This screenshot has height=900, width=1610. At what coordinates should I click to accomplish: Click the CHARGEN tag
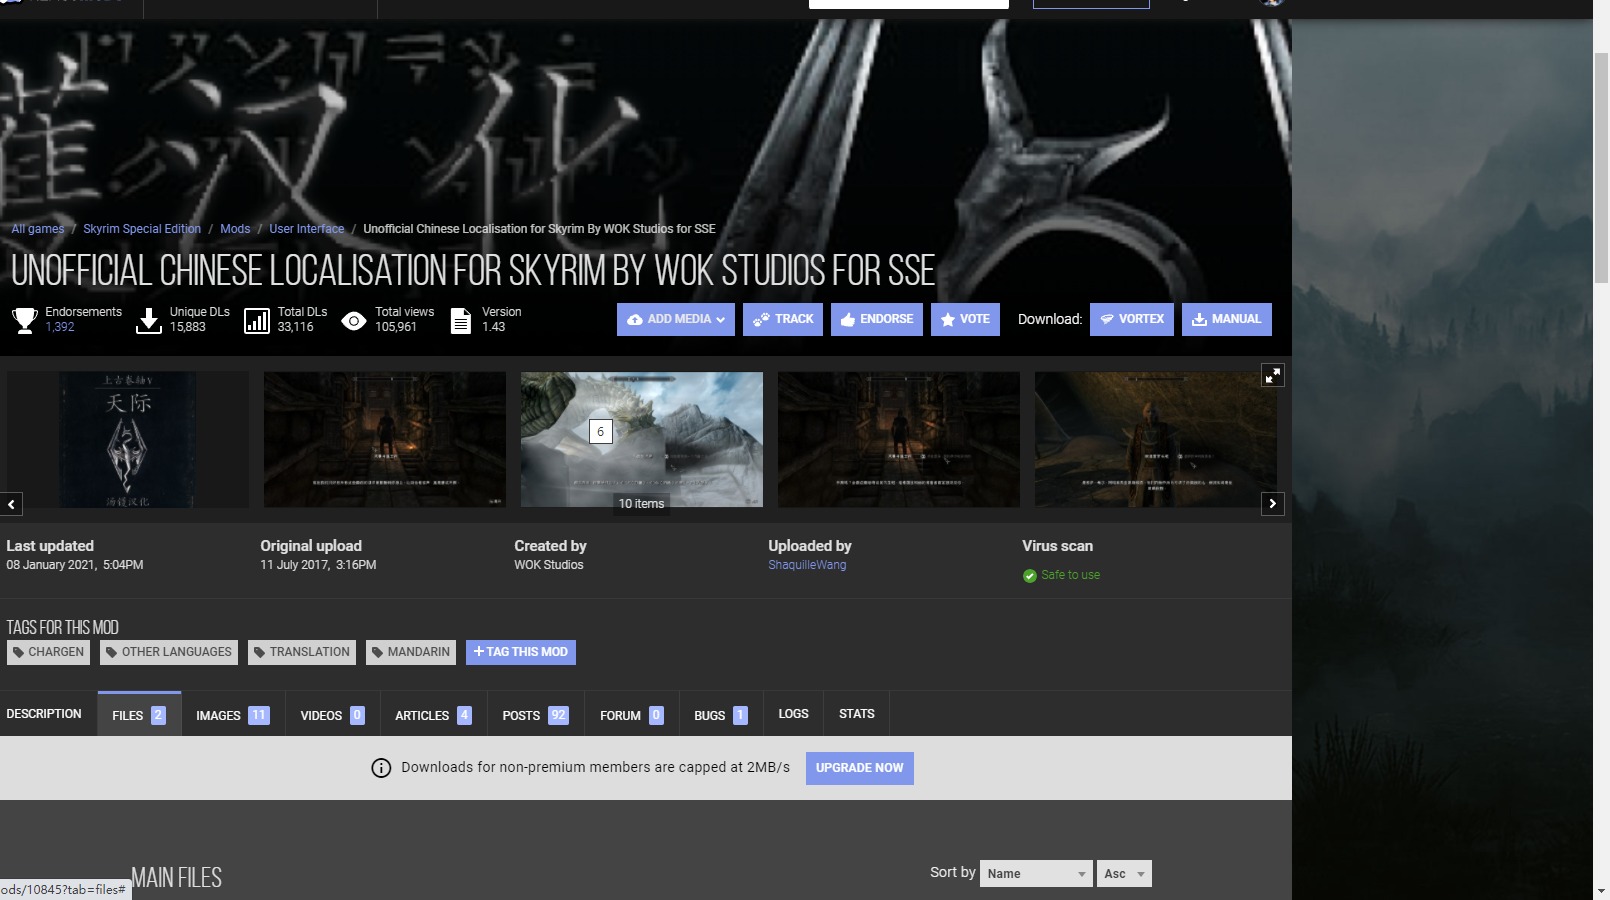48,652
